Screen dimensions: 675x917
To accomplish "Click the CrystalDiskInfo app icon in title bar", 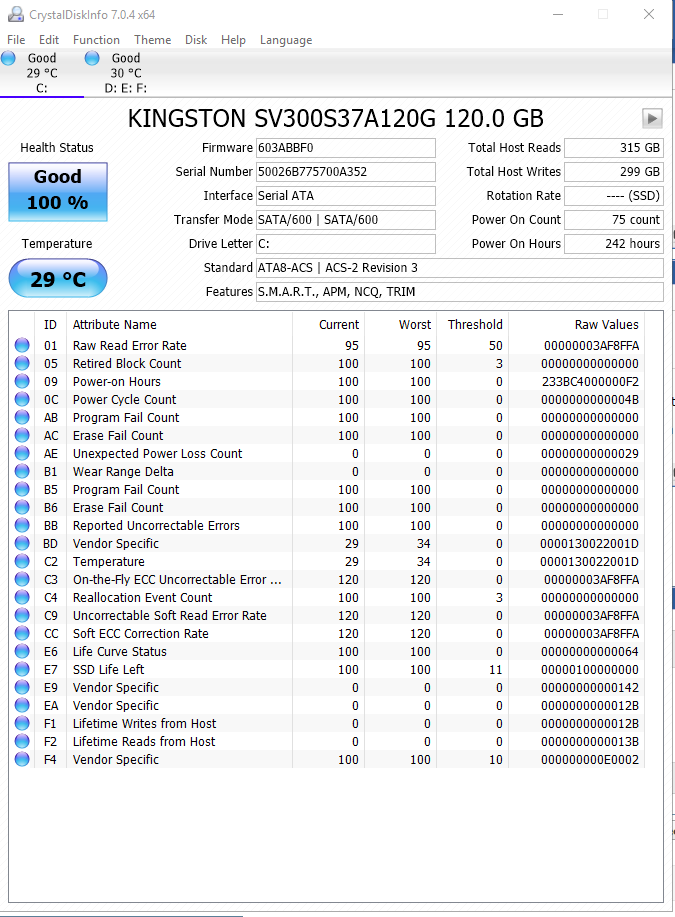I will [16, 14].
